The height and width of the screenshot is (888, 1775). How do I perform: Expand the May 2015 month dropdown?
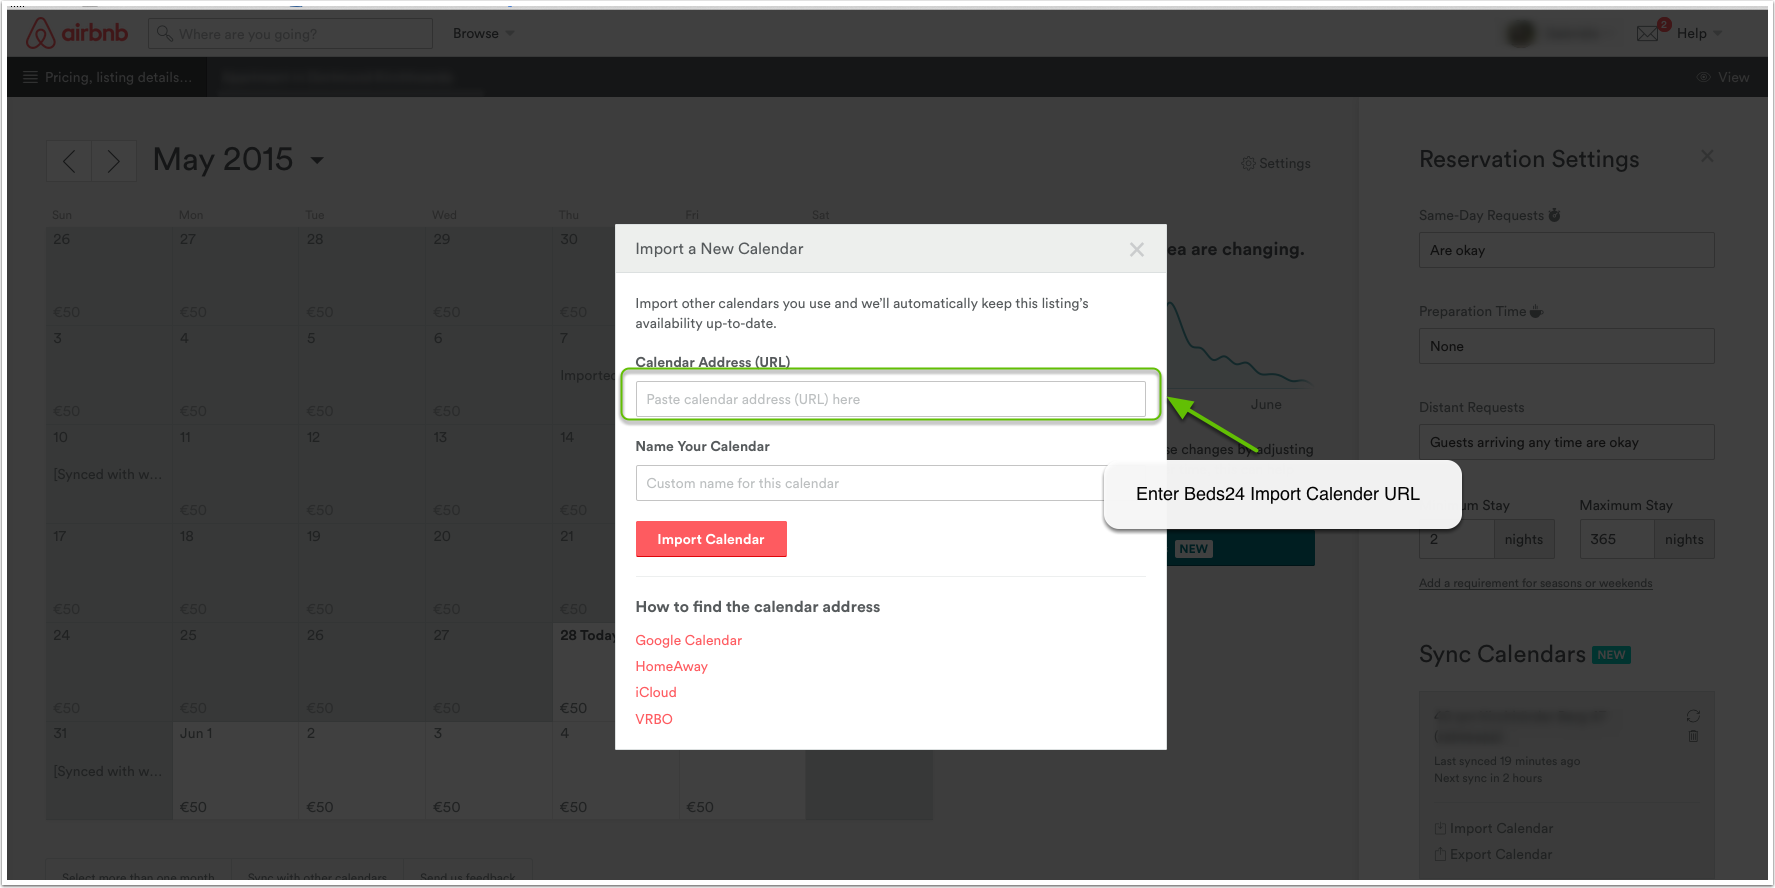(x=318, y=160)
